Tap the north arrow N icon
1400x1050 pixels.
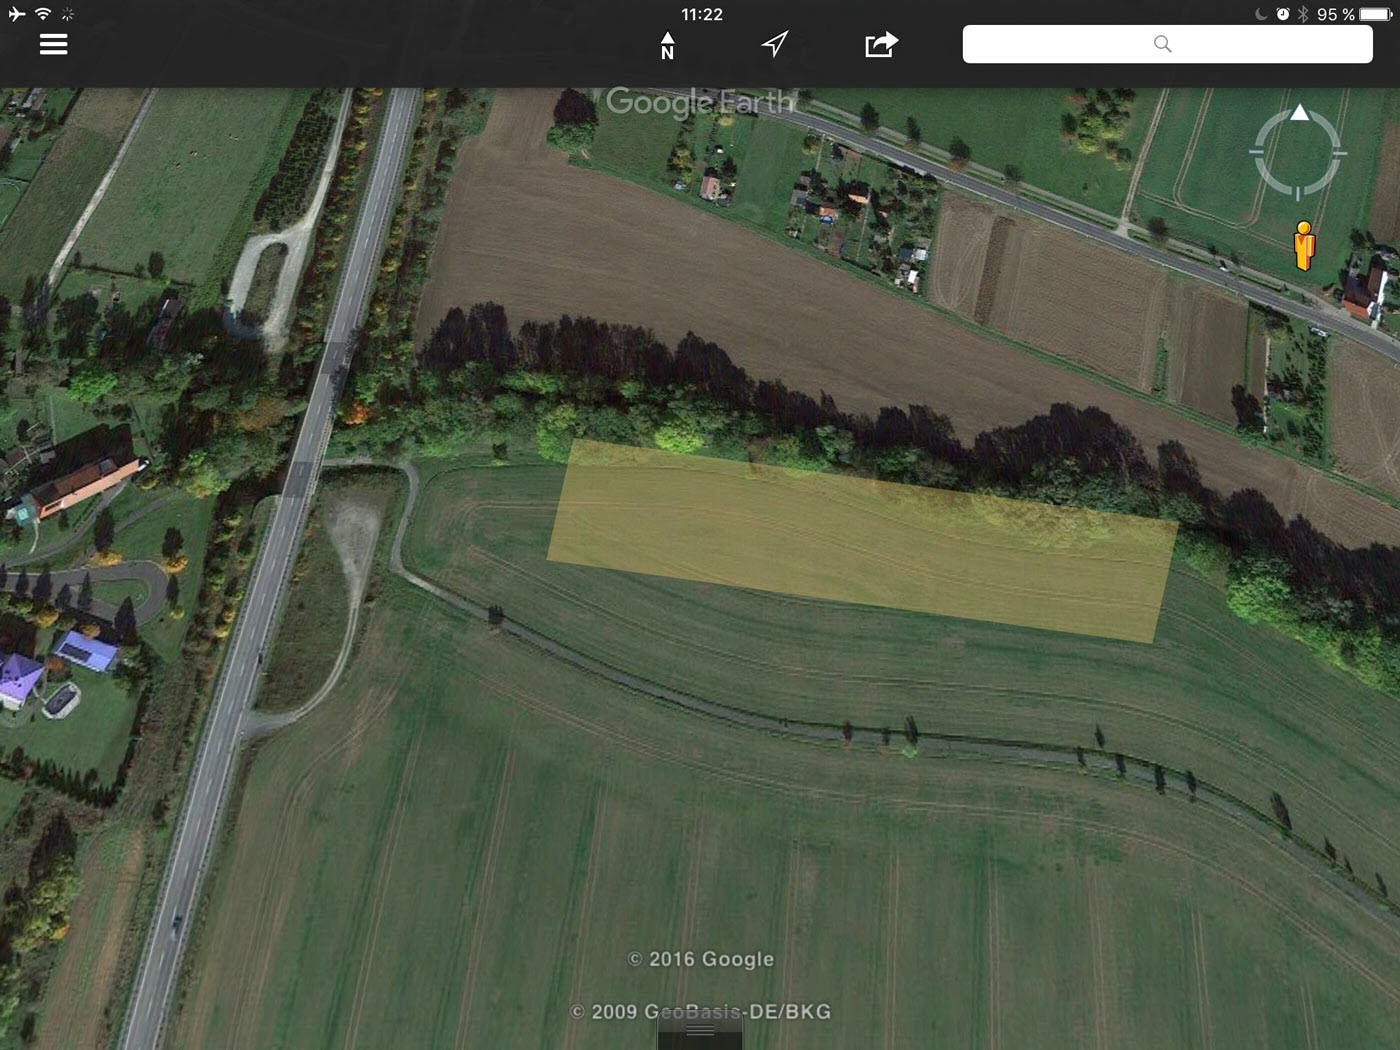point(667,45)
